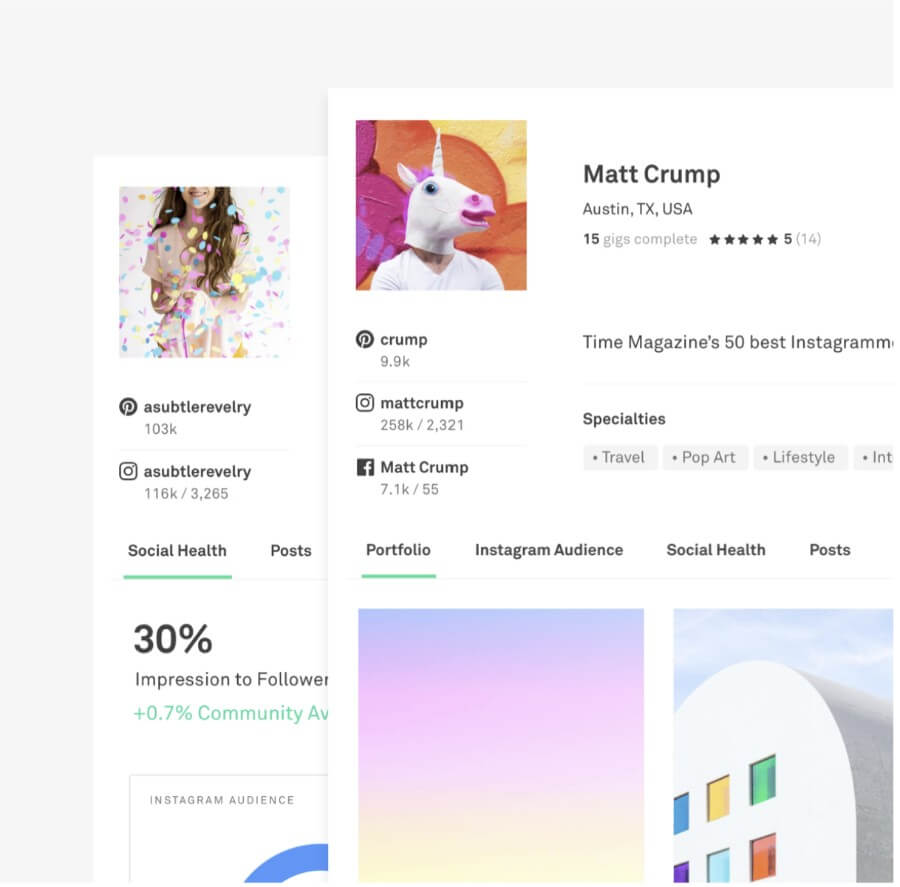Select the Lifestyle specialty tag
Viewport: 900px width, 887px height.
coord(800,458)
